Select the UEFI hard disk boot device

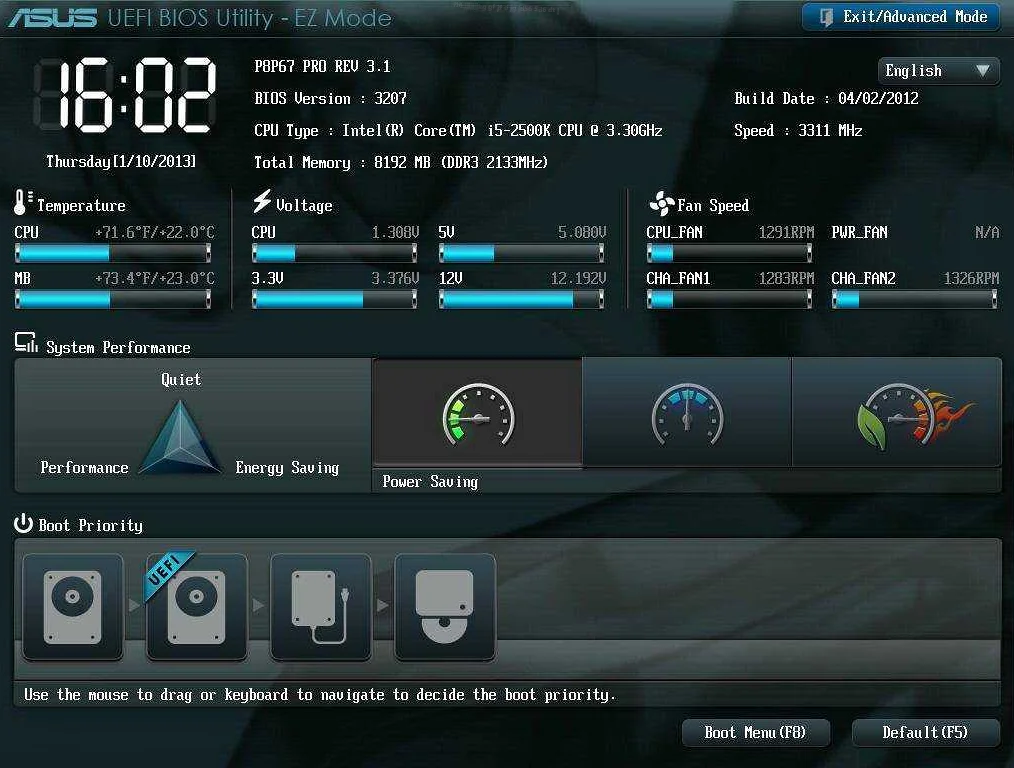pos(197,606)
